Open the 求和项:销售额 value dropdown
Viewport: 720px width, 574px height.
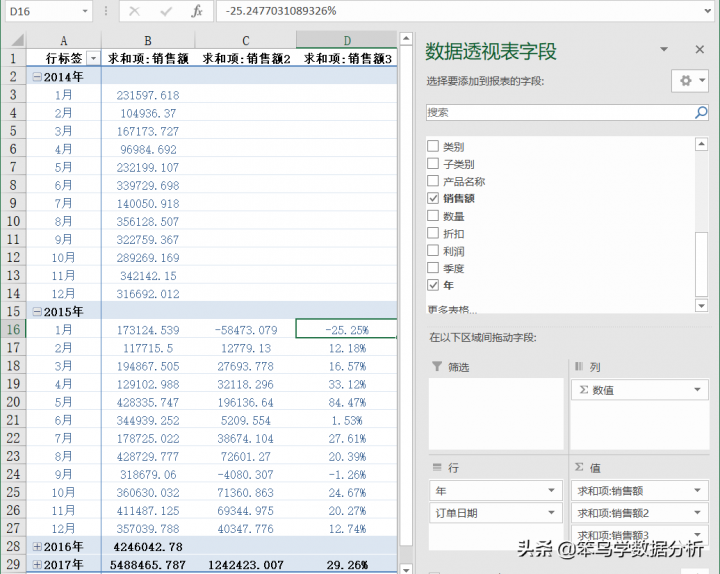(698, 490)
